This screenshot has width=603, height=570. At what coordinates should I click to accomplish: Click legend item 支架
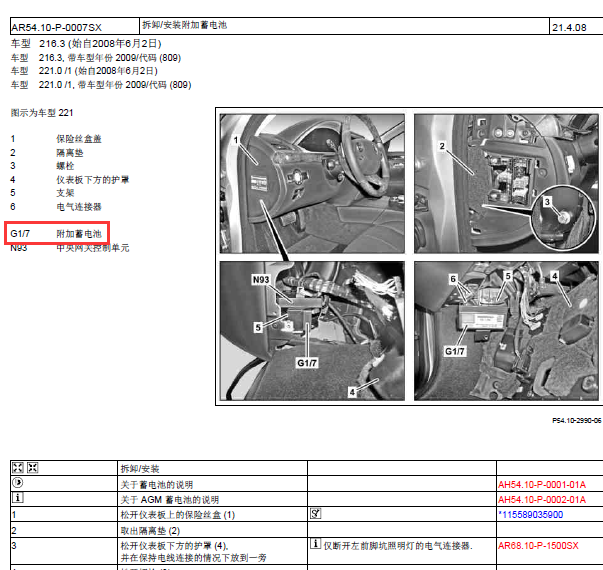click(x=65, y=193)
